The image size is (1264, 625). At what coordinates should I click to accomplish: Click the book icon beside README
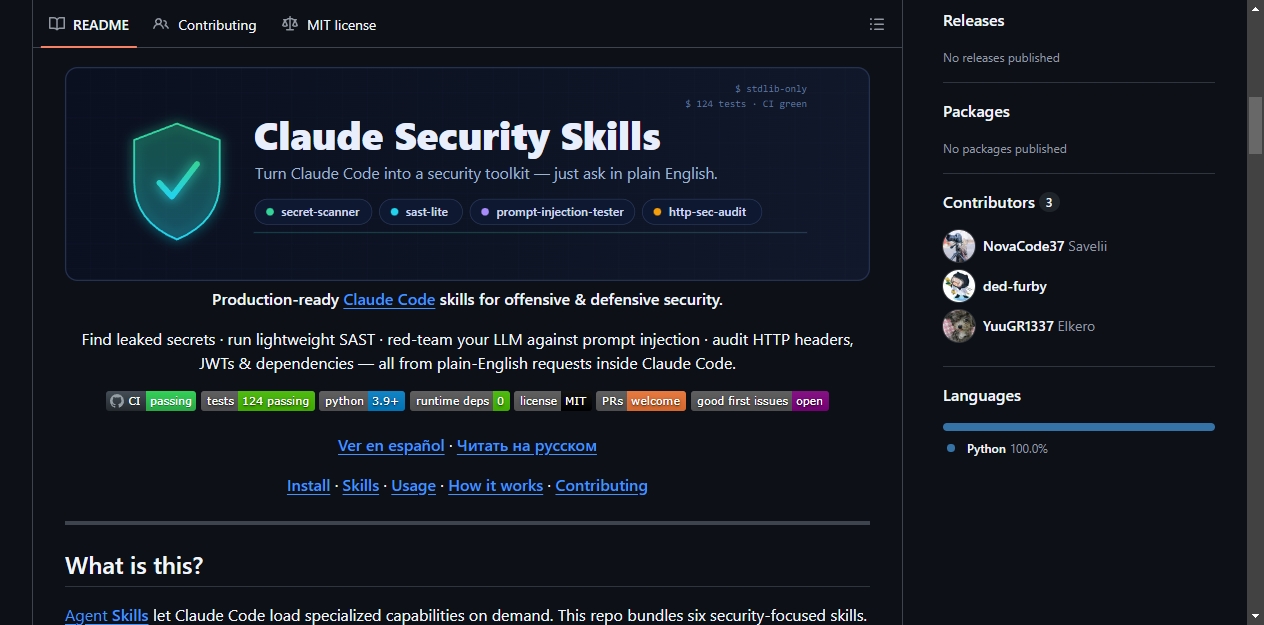click(x=58, y=24)
